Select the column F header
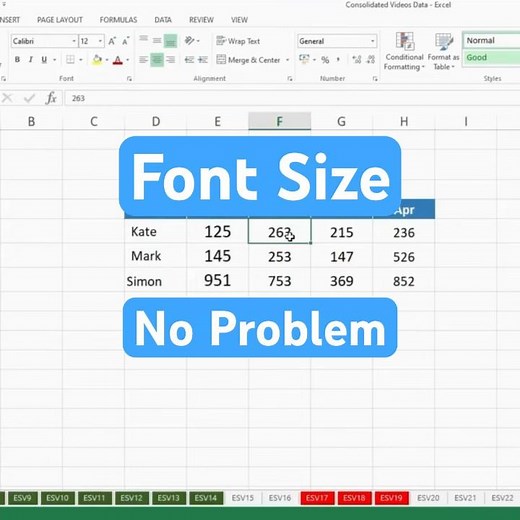Viewport: 520px width, 520px height. pyautogui.click(x=280, y=121)
